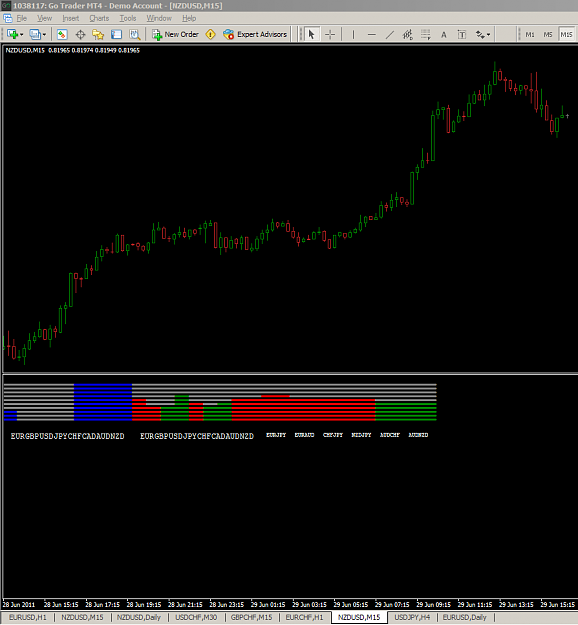Click the blue block in indicator histogram
The height and width of the screenshot is (625, 578).
103,402
